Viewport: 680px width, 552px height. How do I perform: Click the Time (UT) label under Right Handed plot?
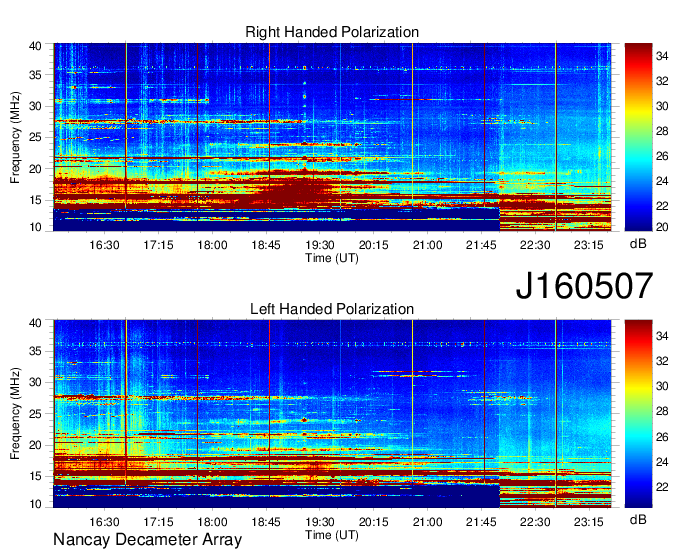click(332, 258)
